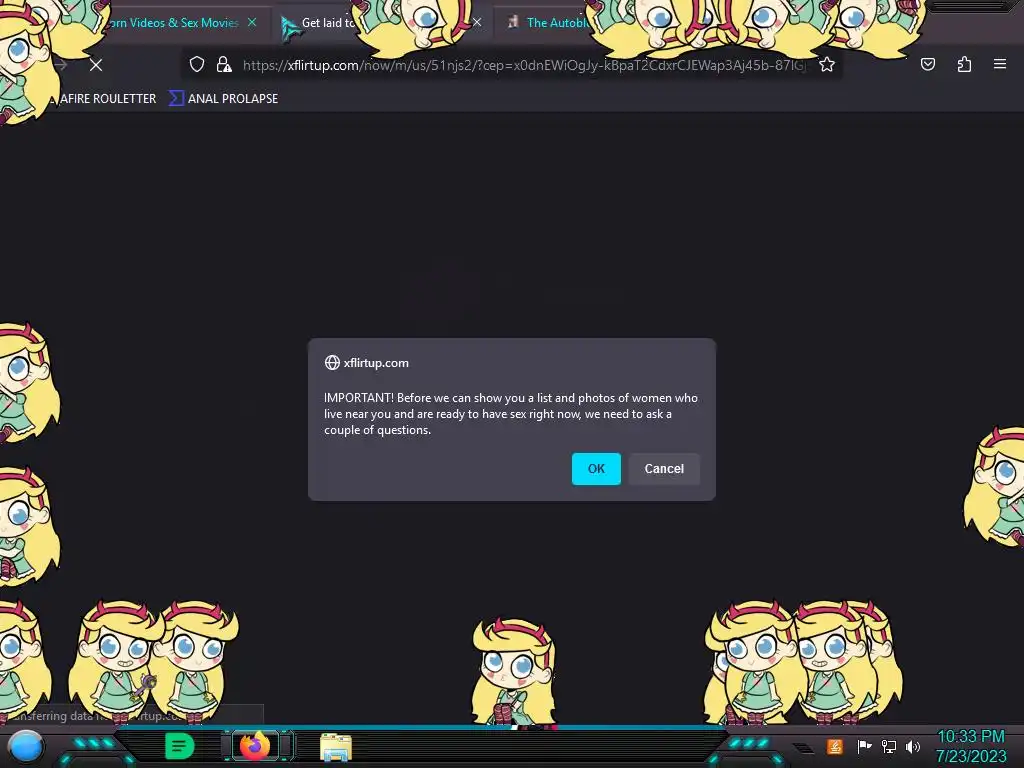Screen dimensions: 1024x768
Task: Save the page to Pocket
Action: (927, 64)
